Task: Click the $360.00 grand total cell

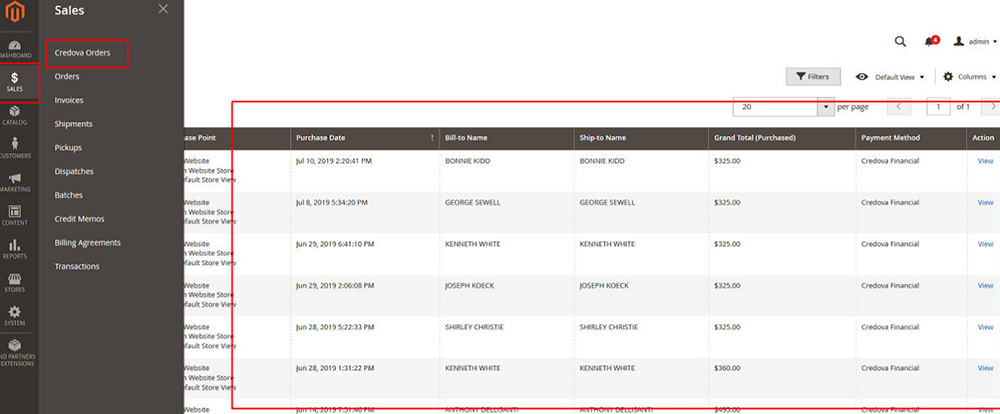Action: click(x=728, y=368)
